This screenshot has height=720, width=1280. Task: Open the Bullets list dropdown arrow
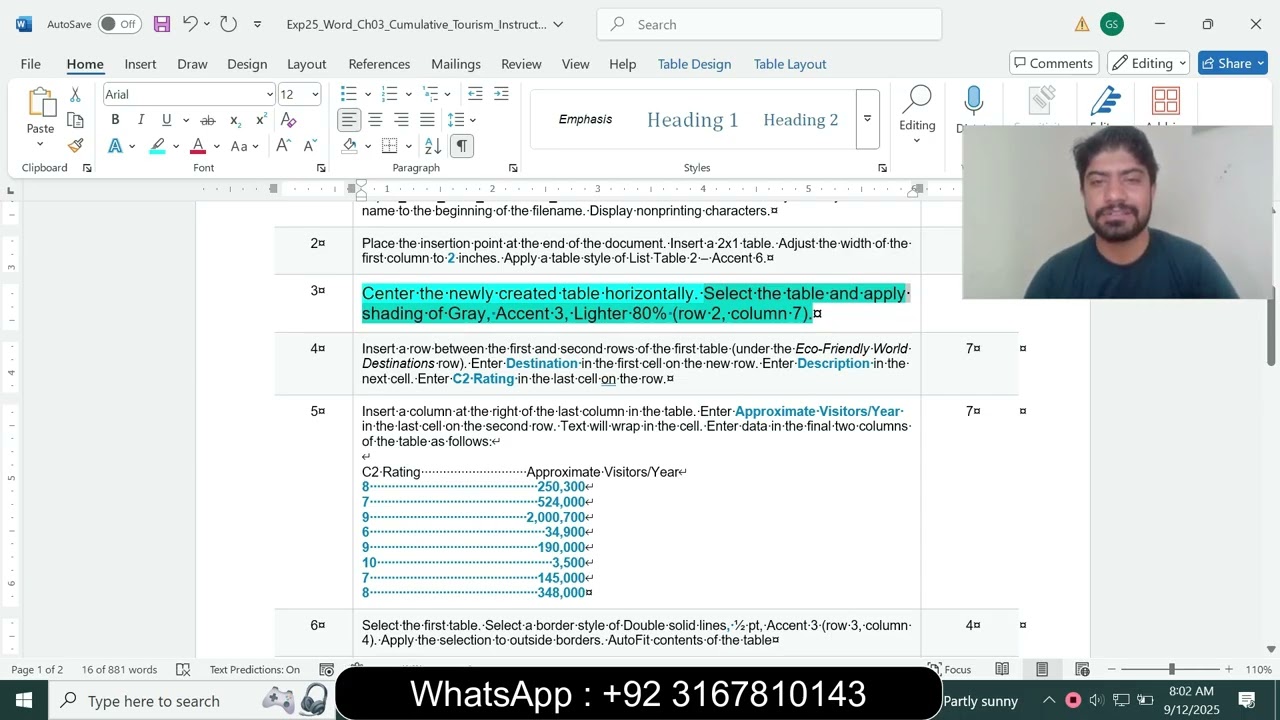368,94
